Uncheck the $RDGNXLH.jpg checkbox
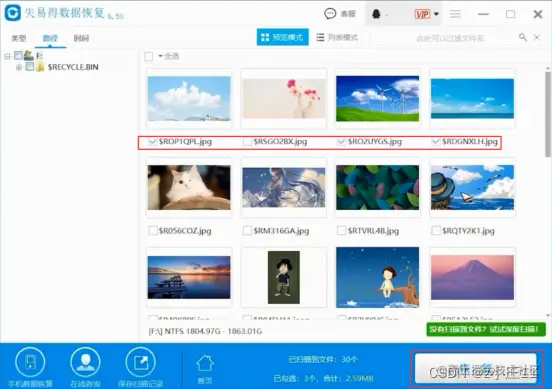The height and width of the screenshot is (389, 553). (x=436, y=142)
